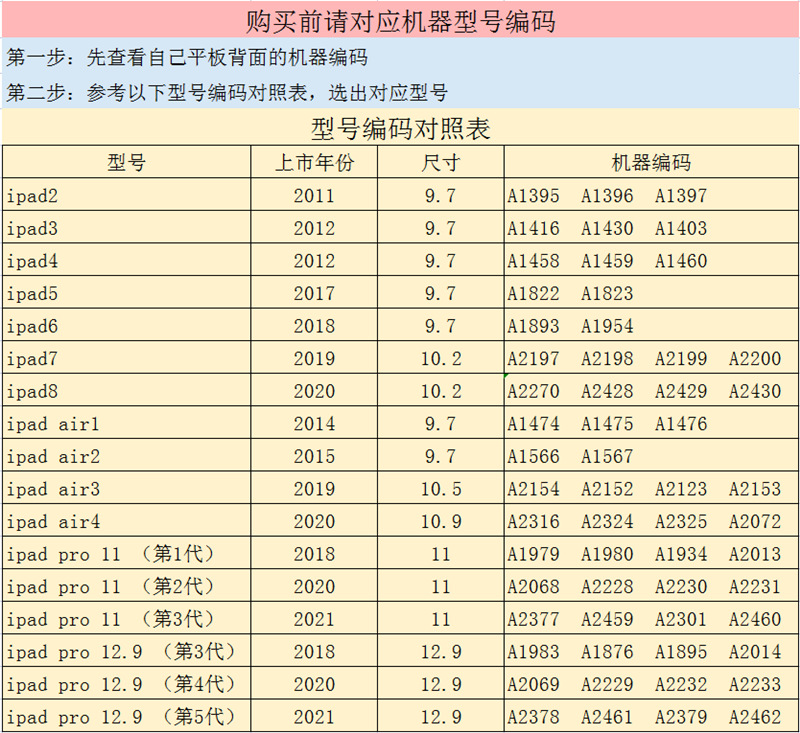The height and width of the screenshot is (733, 800).
Task: Click the 尺寸 column header
Action: 441,163
